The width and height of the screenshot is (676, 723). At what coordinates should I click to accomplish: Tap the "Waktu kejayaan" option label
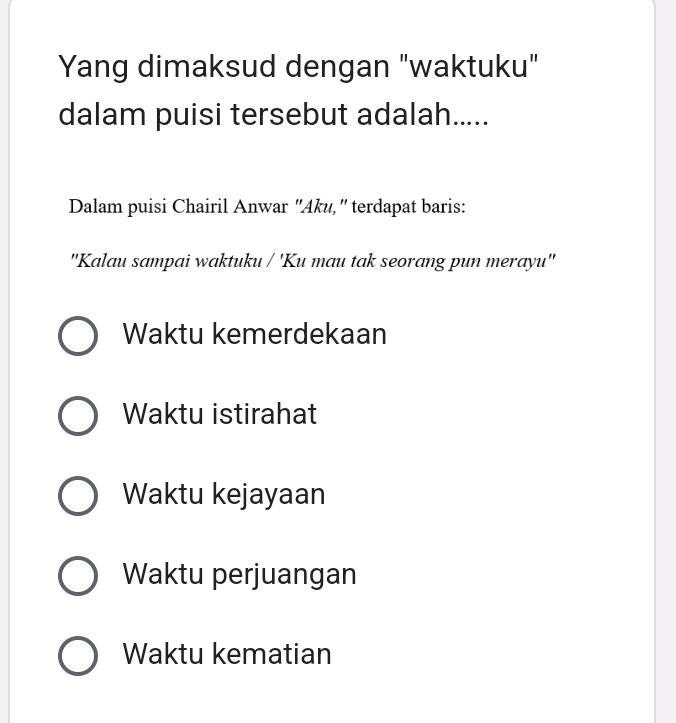224,495
